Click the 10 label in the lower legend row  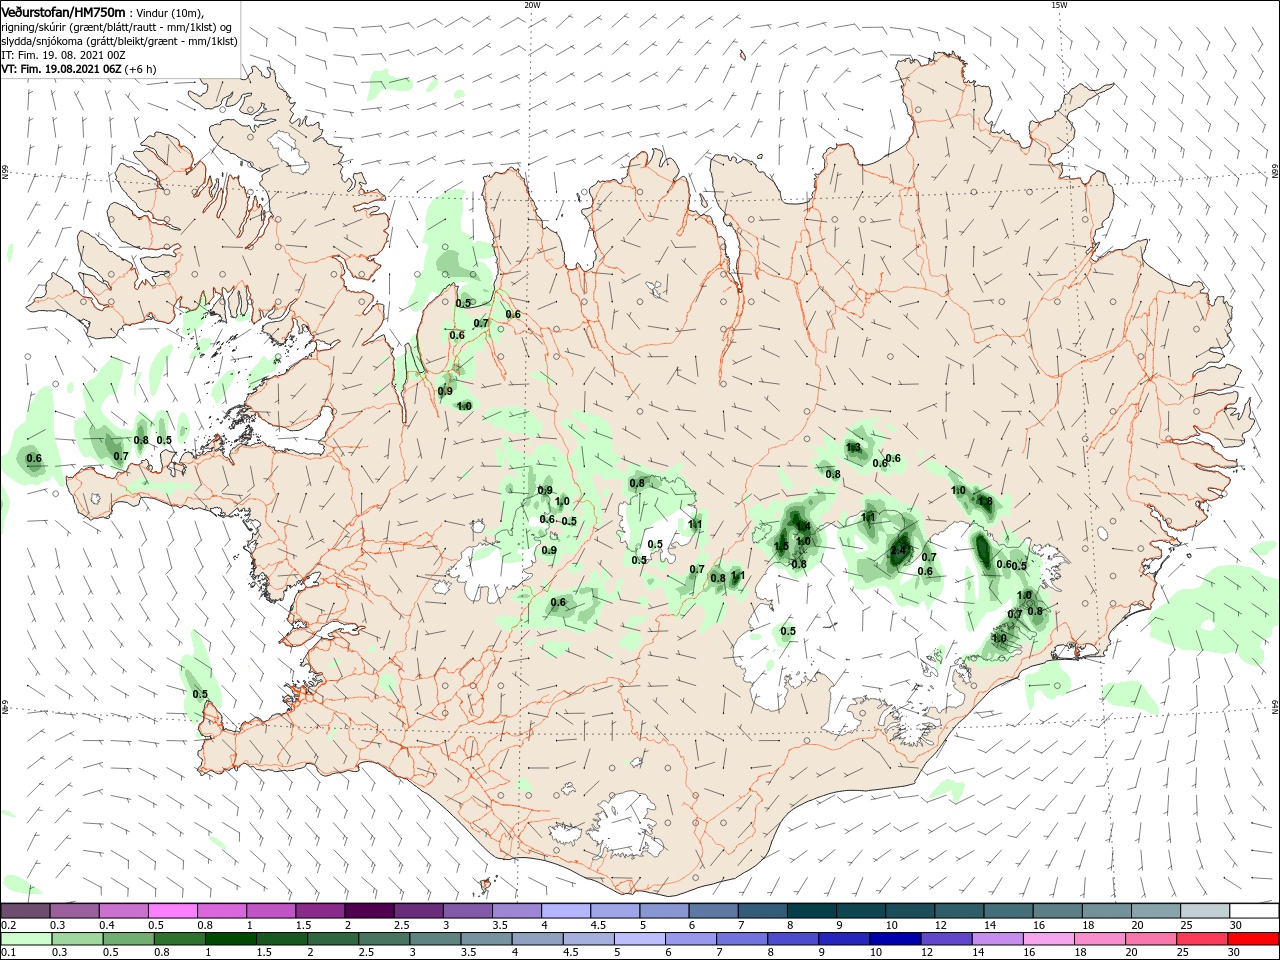tap(876, 952)
